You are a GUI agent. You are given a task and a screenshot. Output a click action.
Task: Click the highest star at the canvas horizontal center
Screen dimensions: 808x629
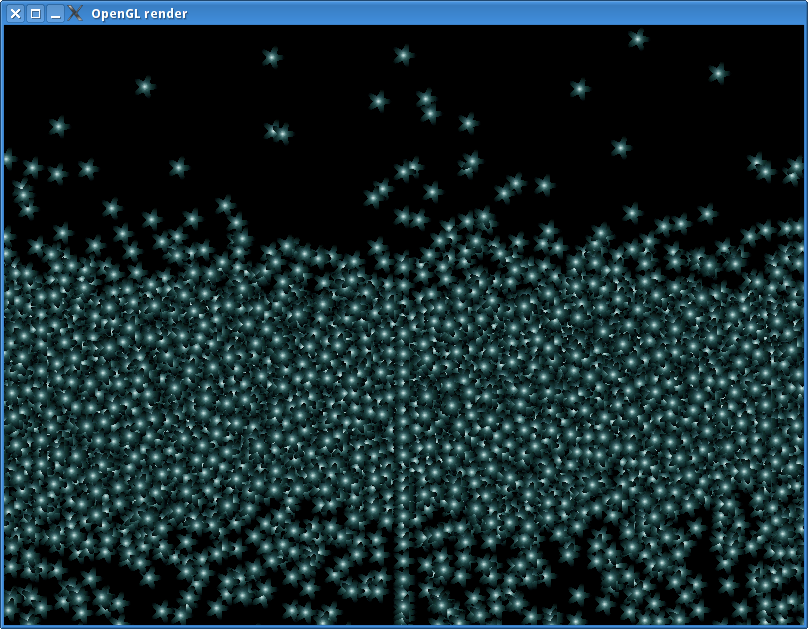(403, 55)
